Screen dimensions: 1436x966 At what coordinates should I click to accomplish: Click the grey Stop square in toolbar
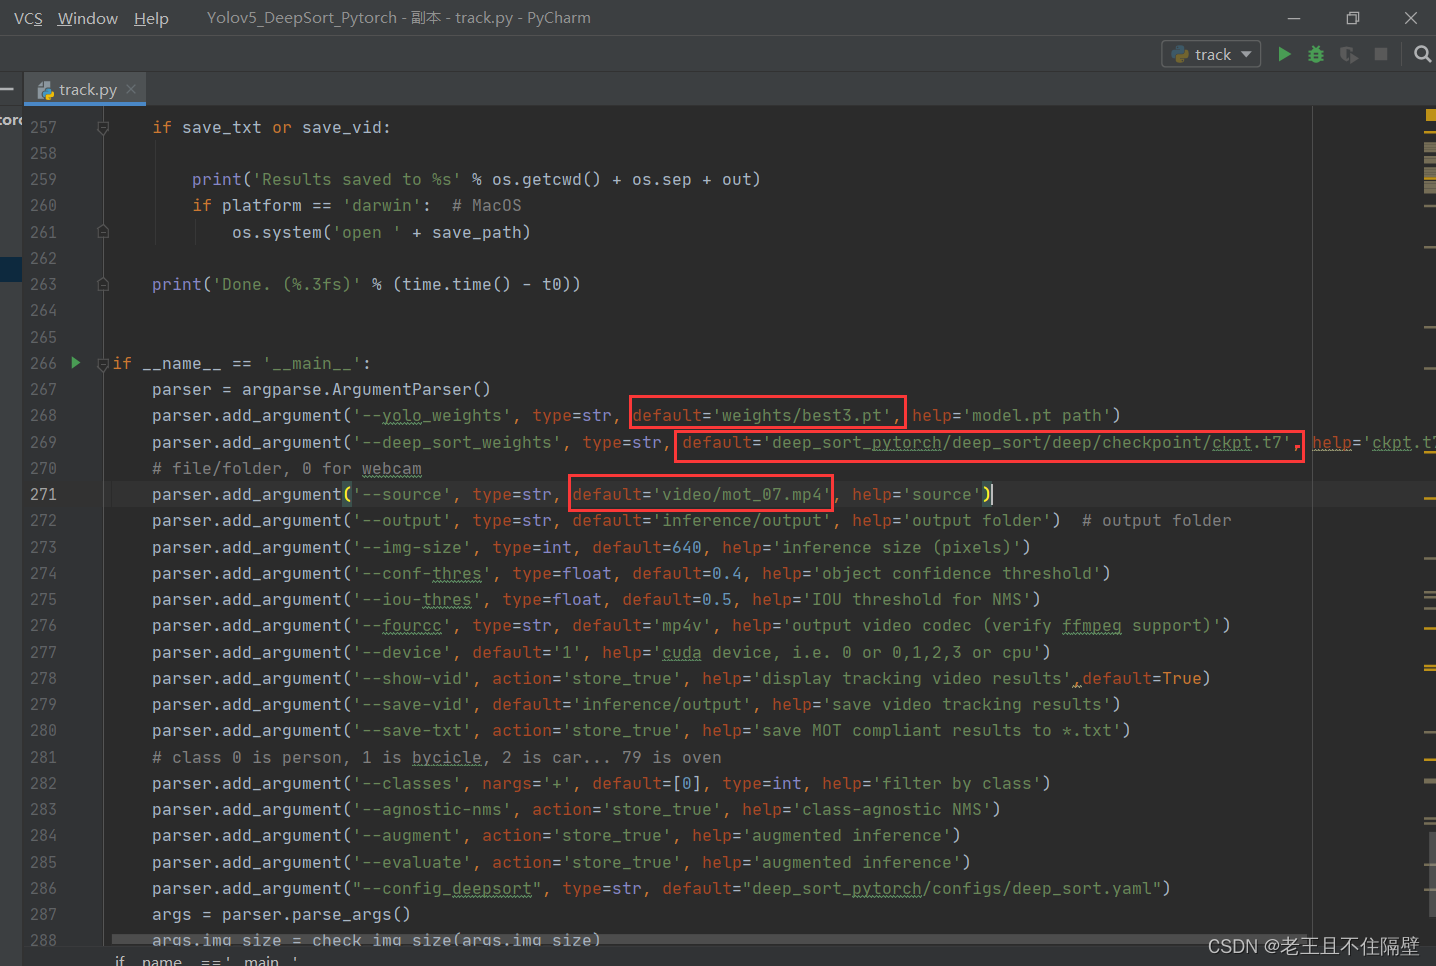[1381, 54]
